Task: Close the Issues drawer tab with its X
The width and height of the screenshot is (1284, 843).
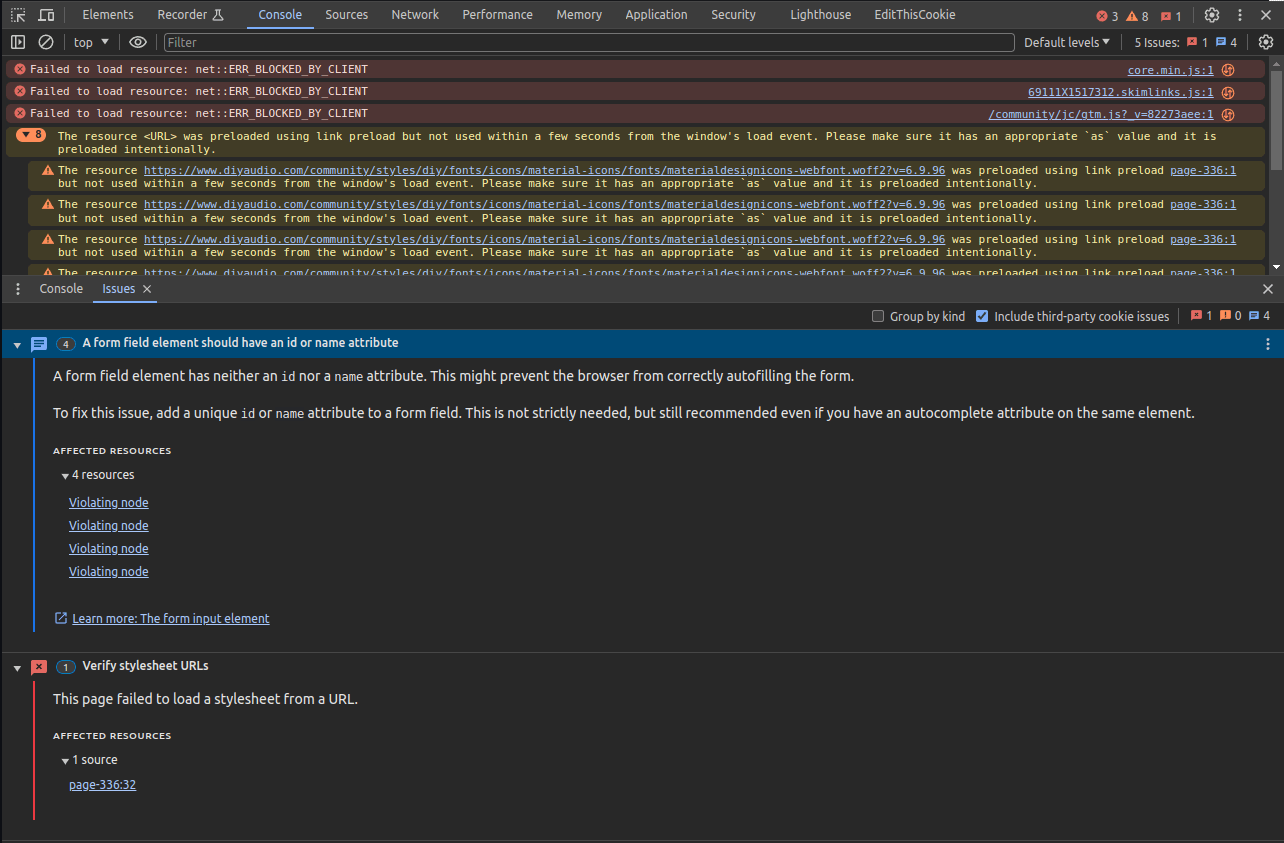Action: pyautogui.click(x=147, y=289)
